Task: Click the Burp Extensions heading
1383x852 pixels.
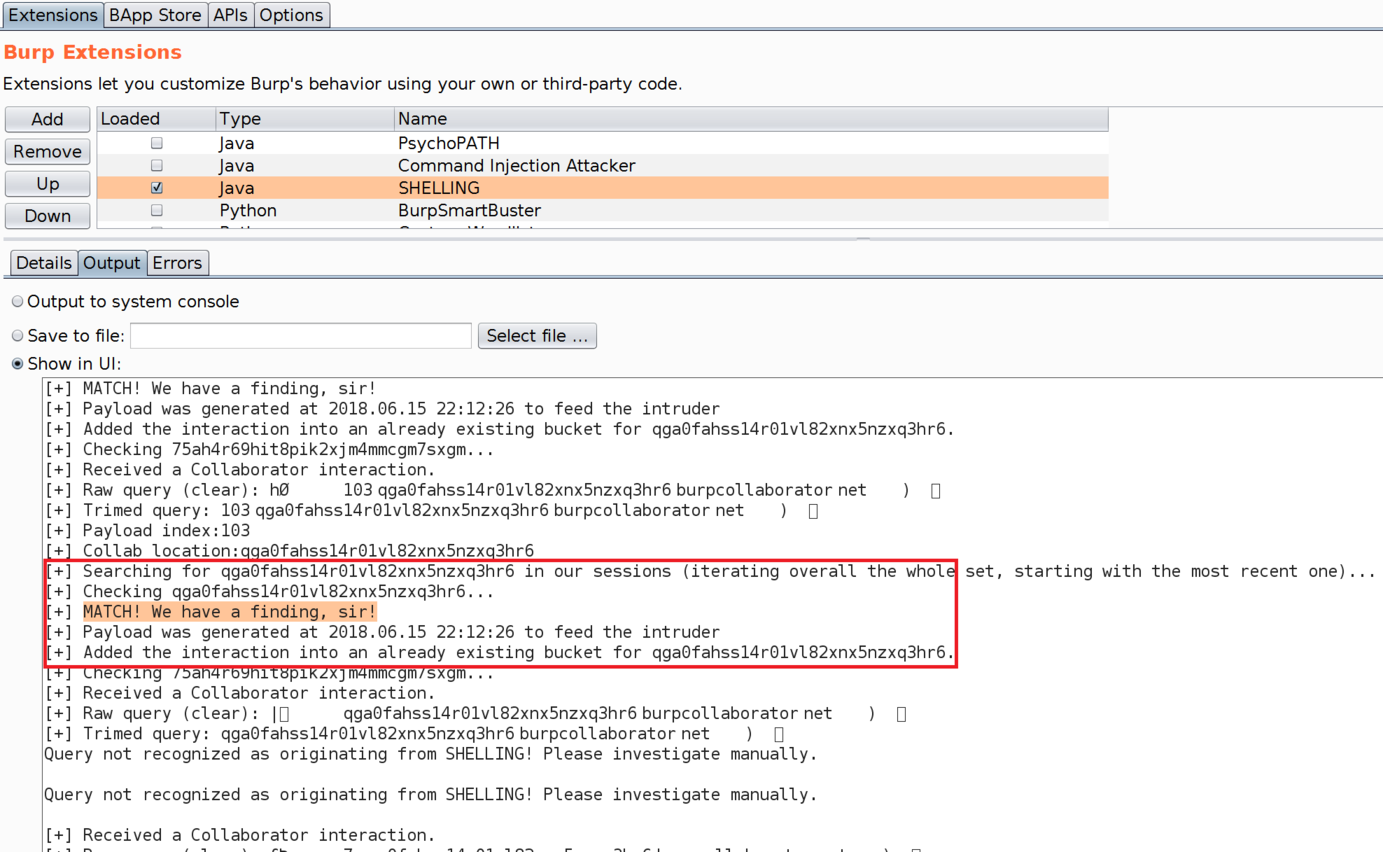Action: pyautogui.click(x=93, y=52)
